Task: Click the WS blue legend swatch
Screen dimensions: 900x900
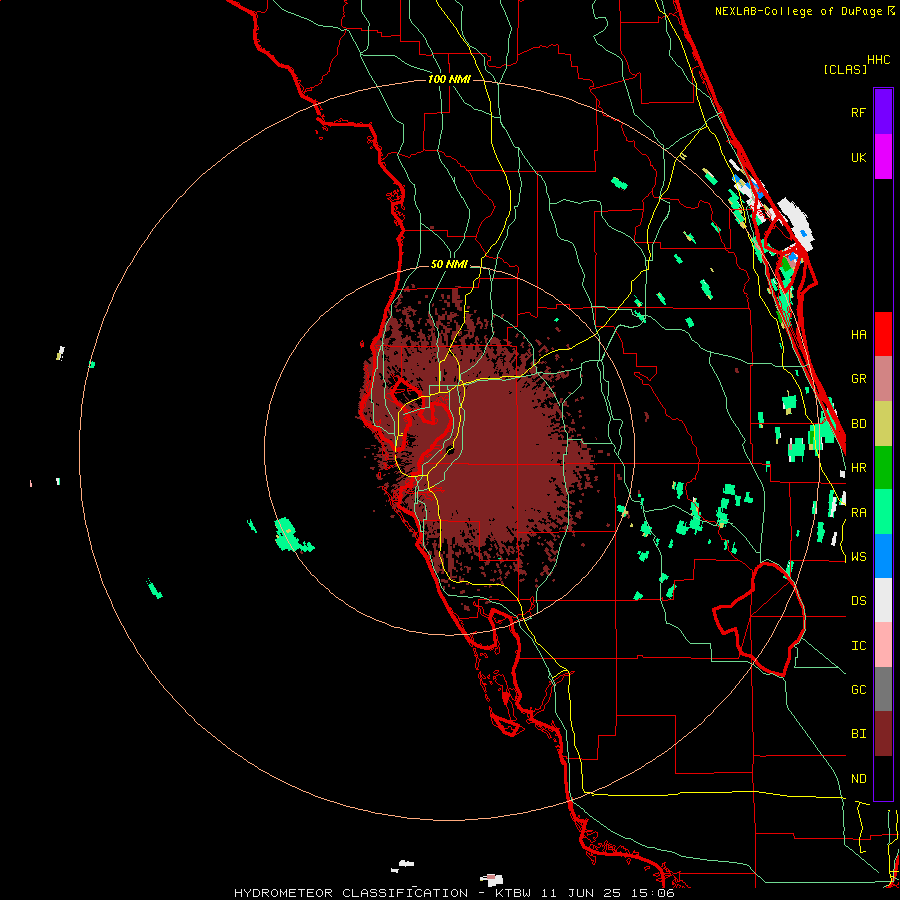Action: [883, 556]
